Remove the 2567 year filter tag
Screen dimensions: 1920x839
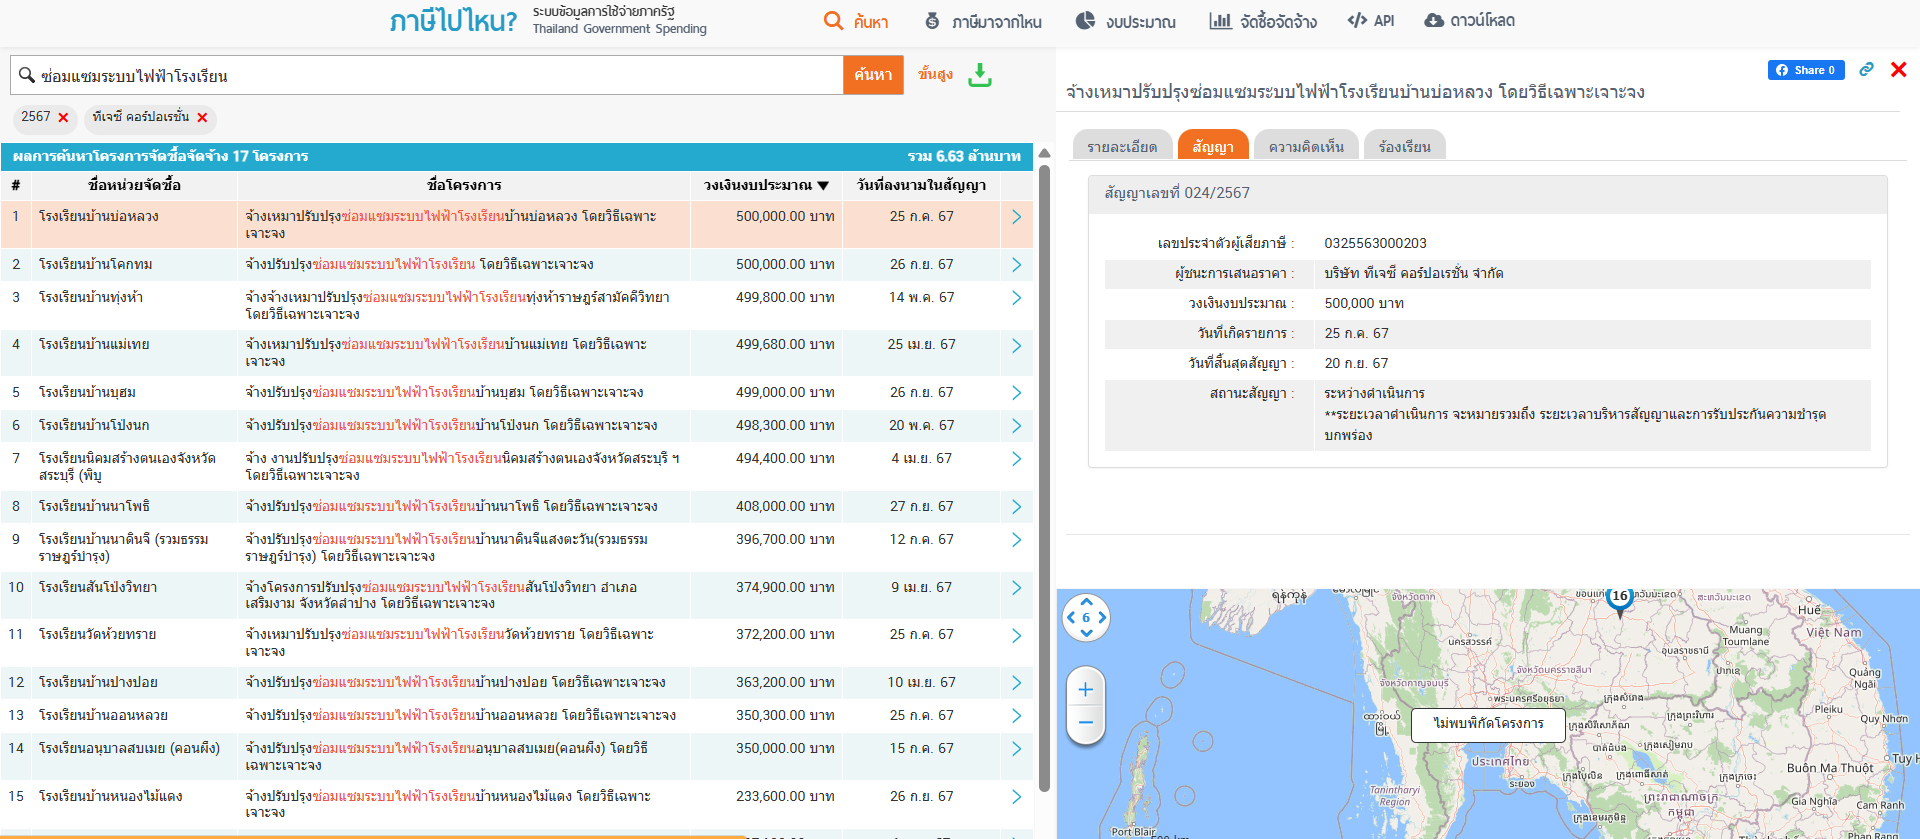[x=64, y=118]
